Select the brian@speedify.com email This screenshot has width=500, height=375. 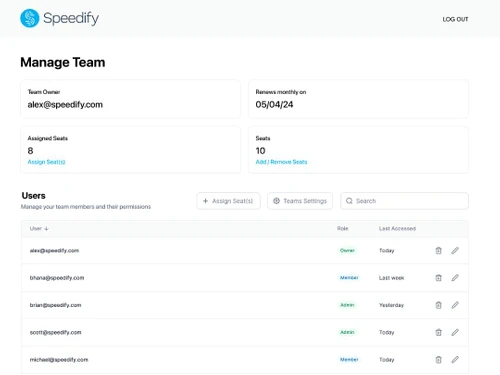(55, 305)
